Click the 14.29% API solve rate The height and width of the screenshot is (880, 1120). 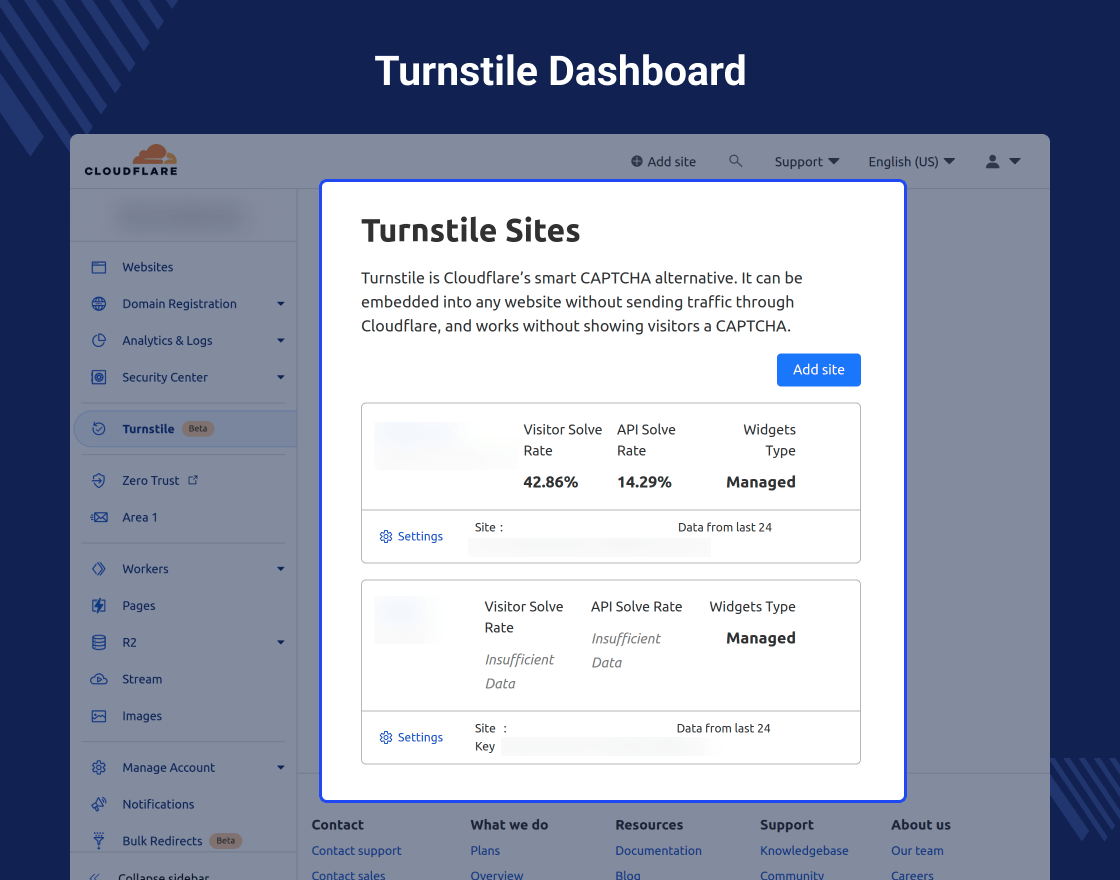pos(644,482)
